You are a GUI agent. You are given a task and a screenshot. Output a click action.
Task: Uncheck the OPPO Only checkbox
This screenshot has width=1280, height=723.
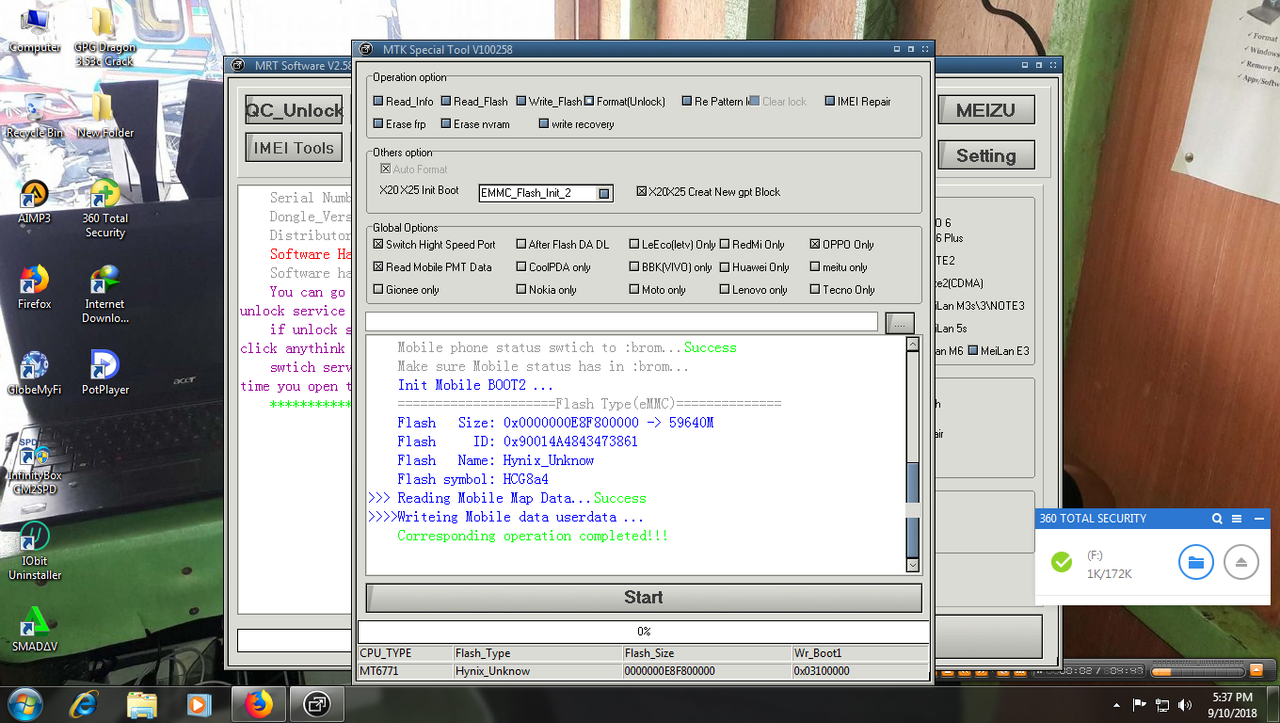click(x=842, y=245)
